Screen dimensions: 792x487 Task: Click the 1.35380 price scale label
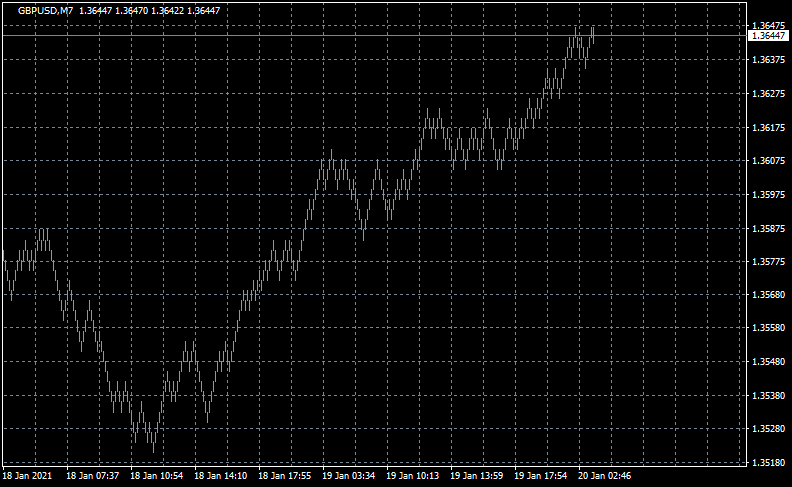(768, 396)
